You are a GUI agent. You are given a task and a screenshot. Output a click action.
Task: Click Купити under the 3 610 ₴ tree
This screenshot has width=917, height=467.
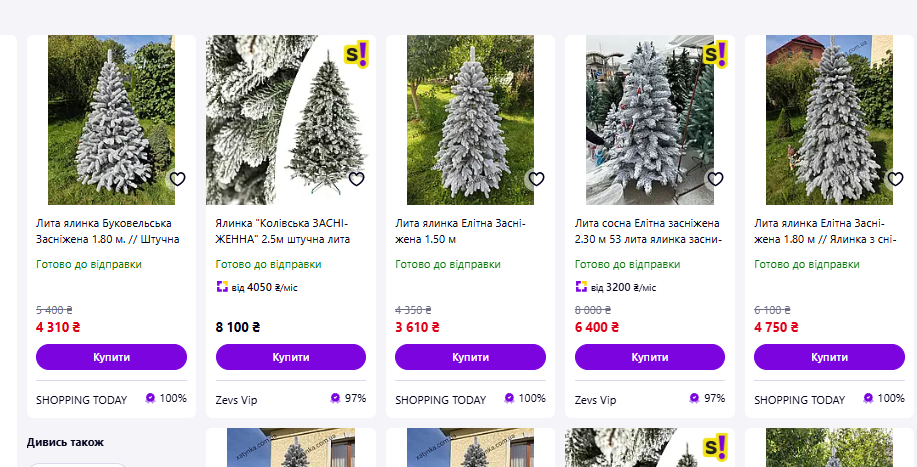click(x=470, y=357)
